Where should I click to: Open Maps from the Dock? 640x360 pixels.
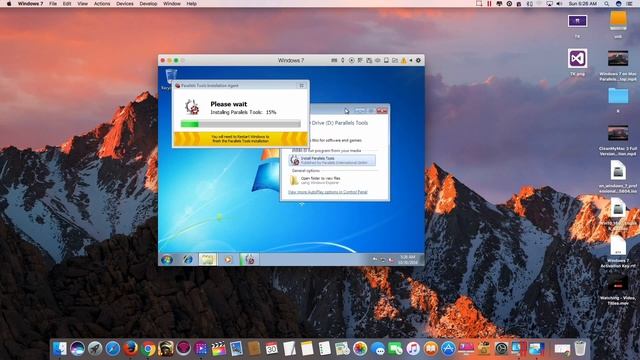342,349
